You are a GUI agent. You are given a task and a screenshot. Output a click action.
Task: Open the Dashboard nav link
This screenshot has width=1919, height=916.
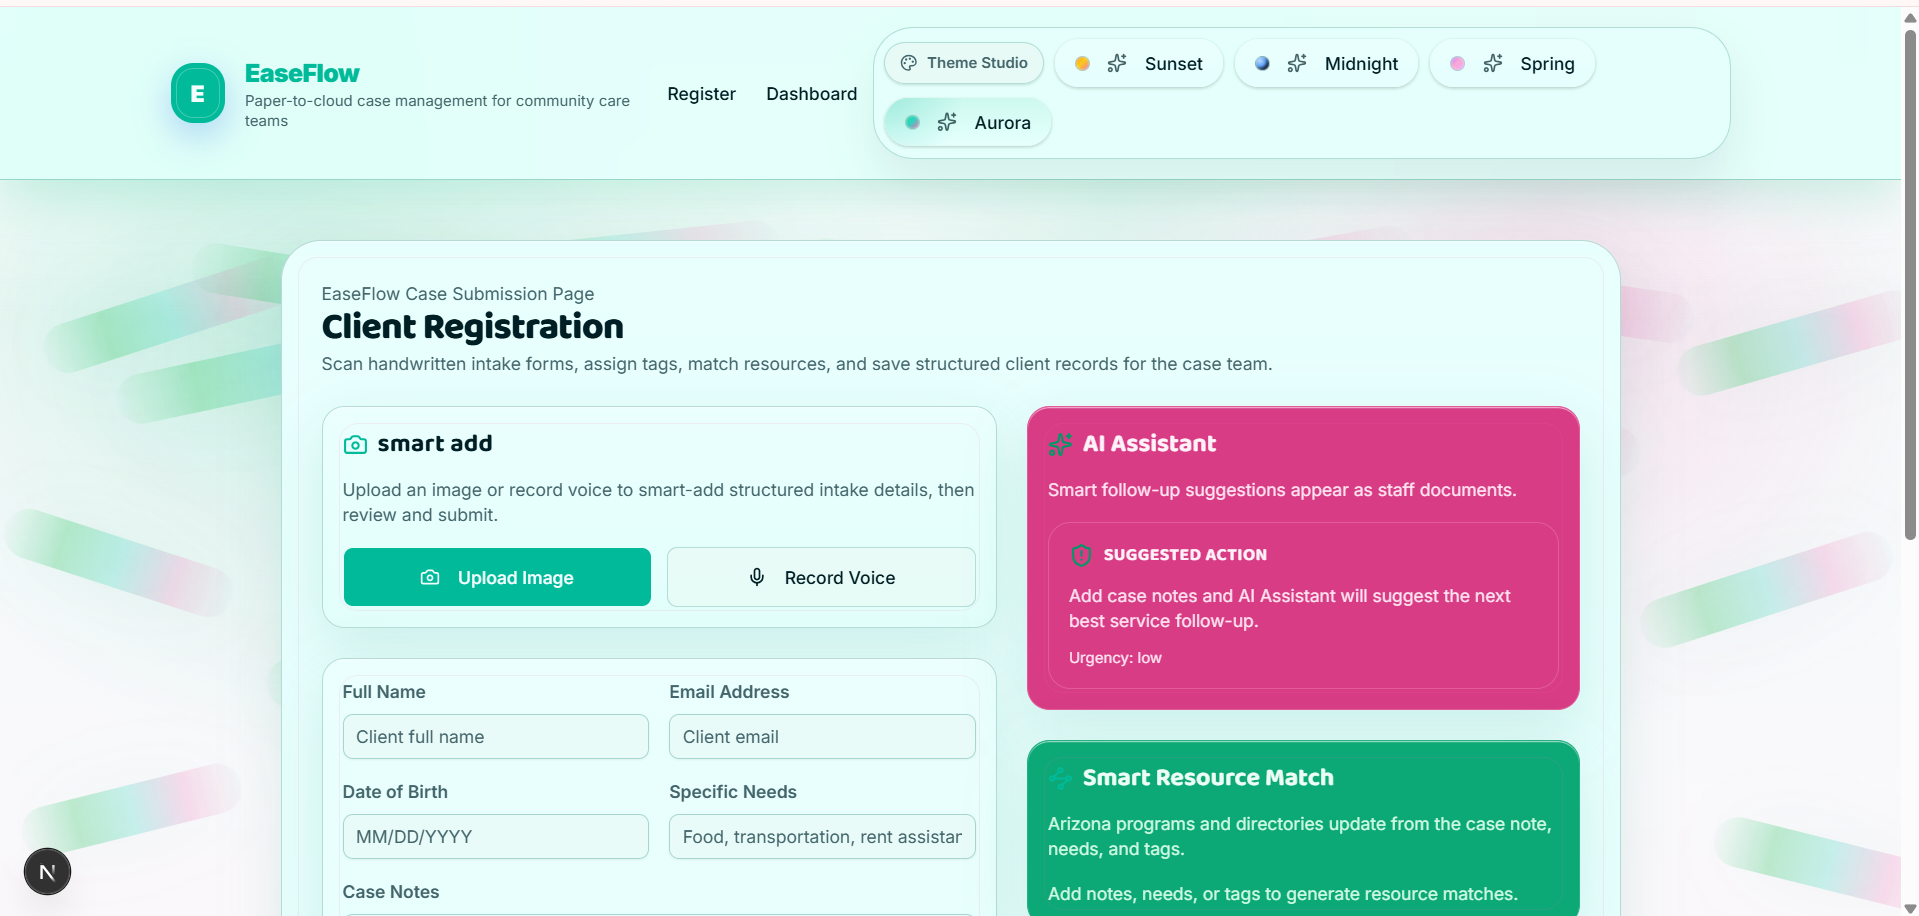[x=811, y=93]
